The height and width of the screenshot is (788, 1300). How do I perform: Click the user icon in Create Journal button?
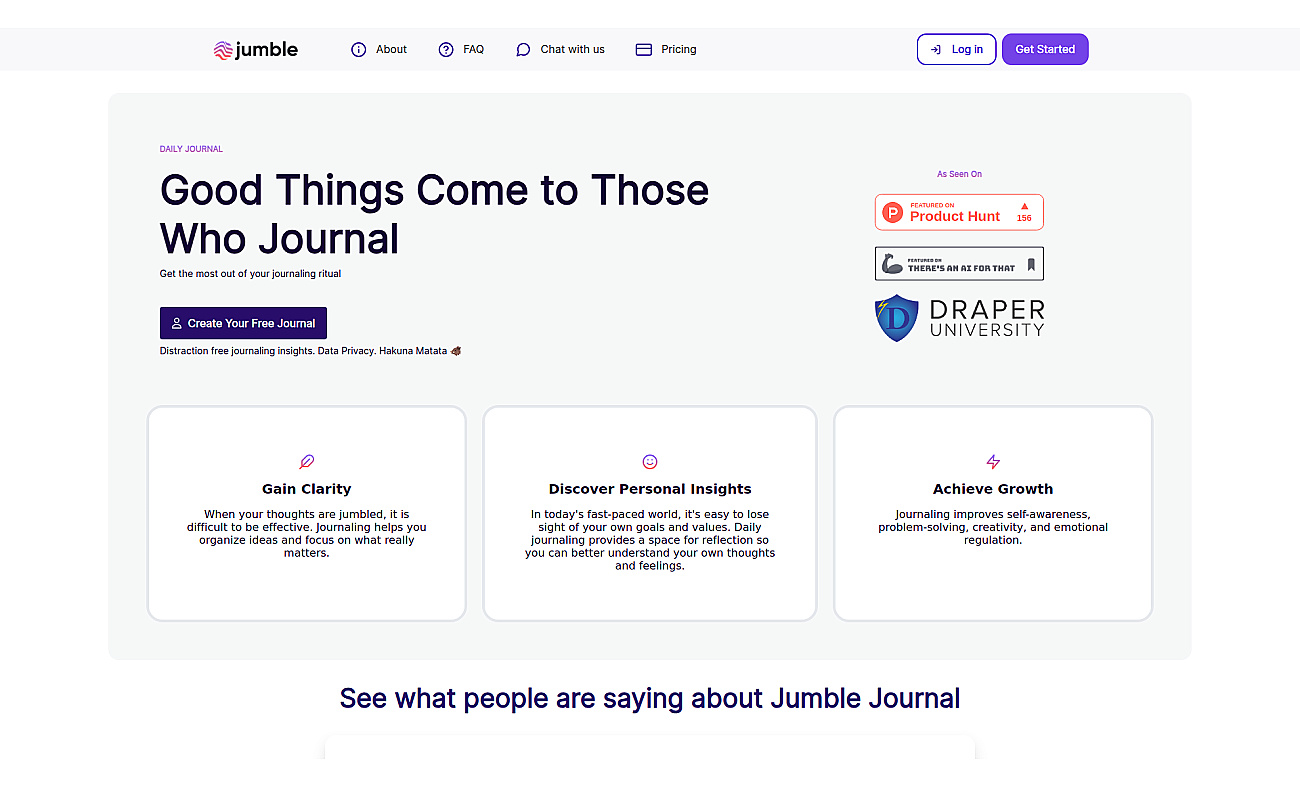pos(177,323)
